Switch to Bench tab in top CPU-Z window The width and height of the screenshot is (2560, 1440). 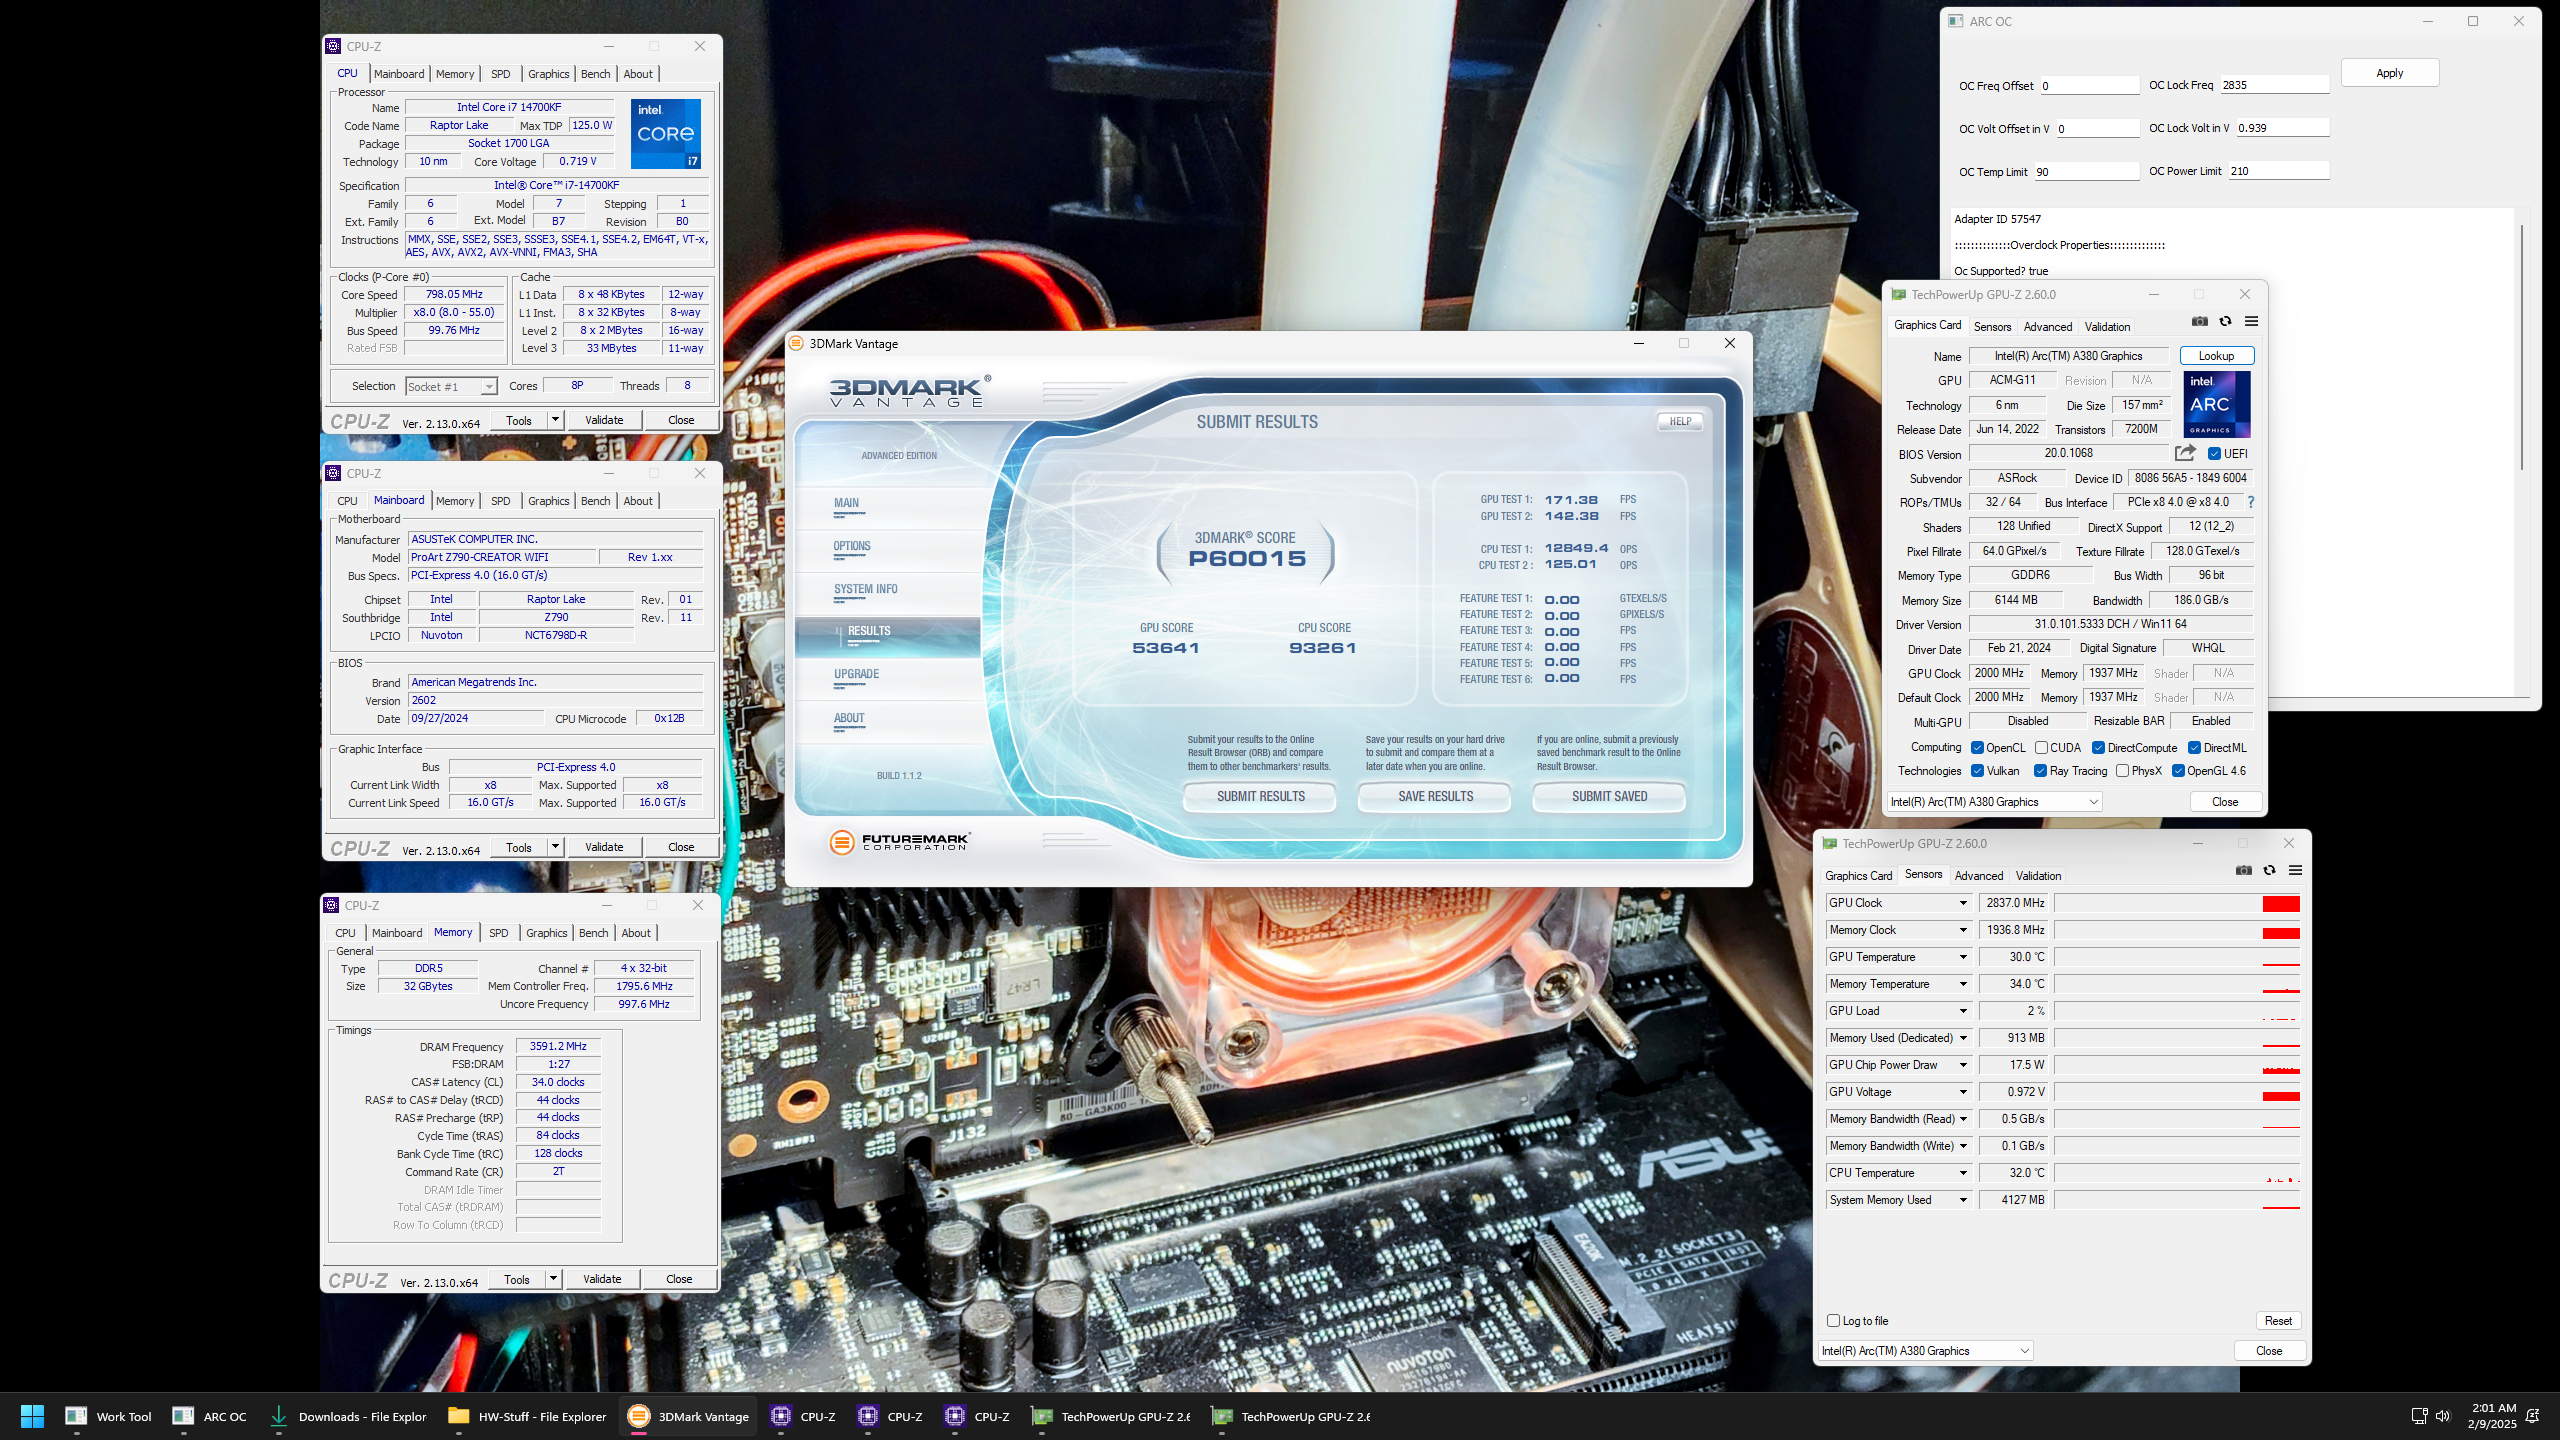(595, 74)
